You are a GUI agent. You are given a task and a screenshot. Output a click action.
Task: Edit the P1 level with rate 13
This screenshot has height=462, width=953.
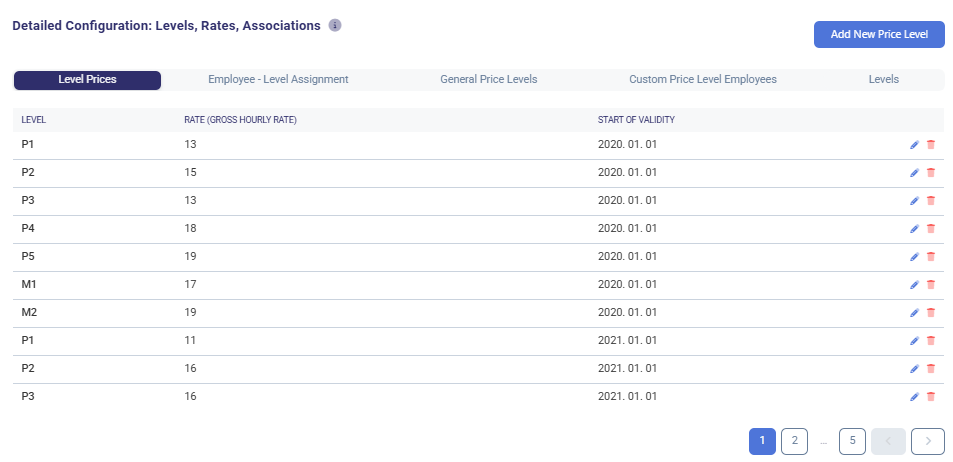pyautogui.click(x=914, y=145)
